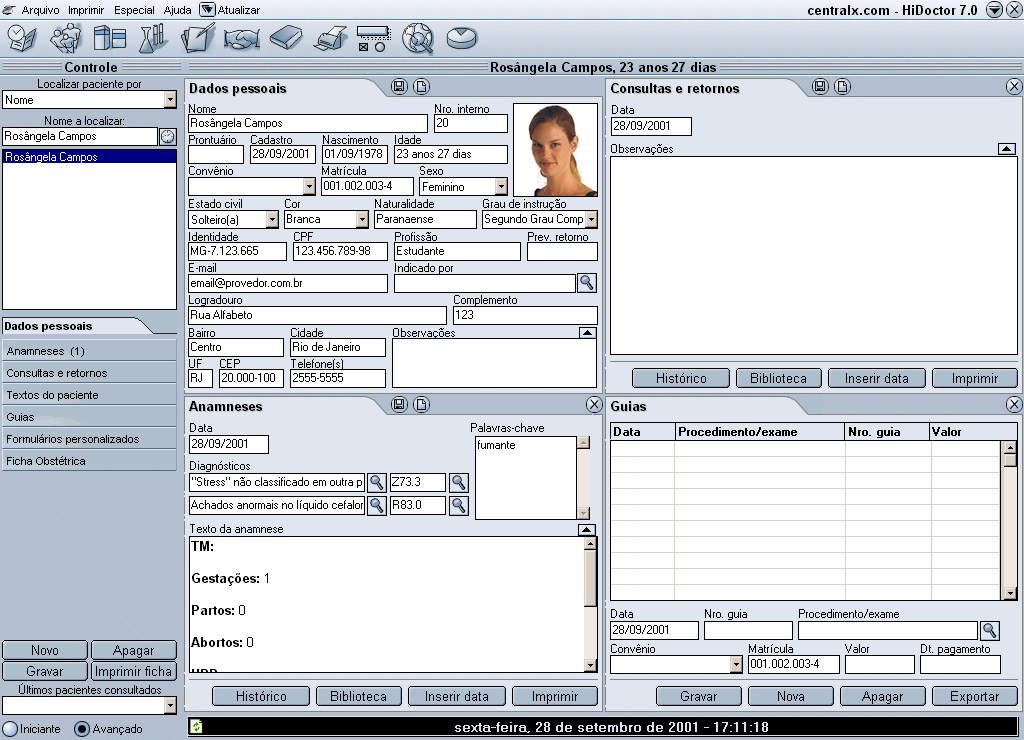Select the magnifier beside CID code Z73.3

459,482
